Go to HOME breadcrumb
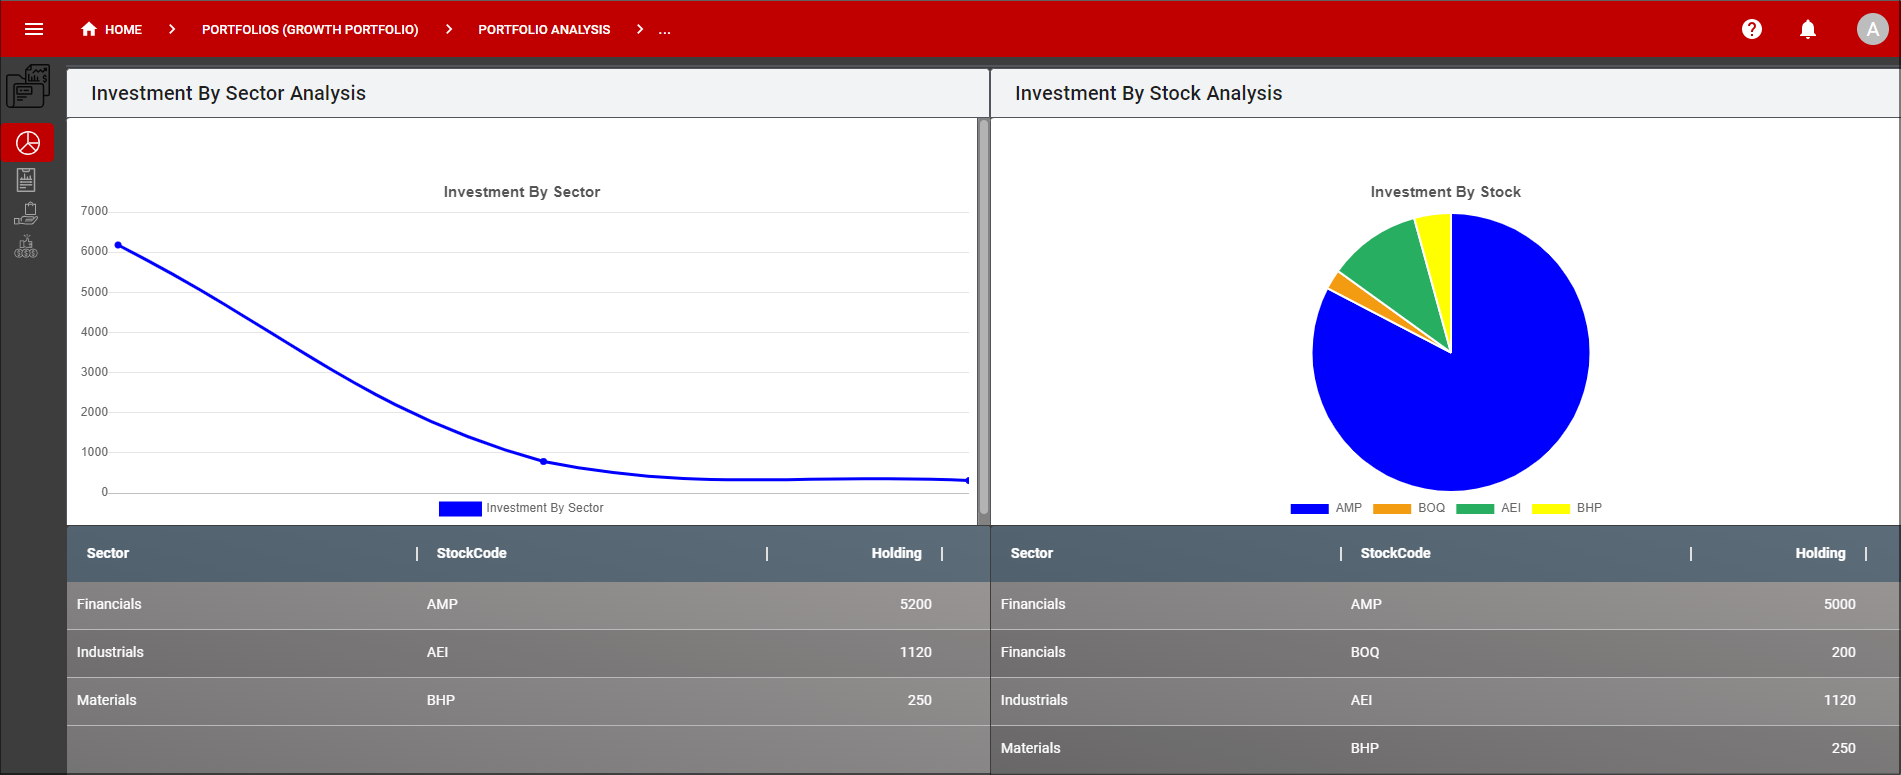Image resolution: width=1901 pixels, height=775 pixels. coord(123,30)
